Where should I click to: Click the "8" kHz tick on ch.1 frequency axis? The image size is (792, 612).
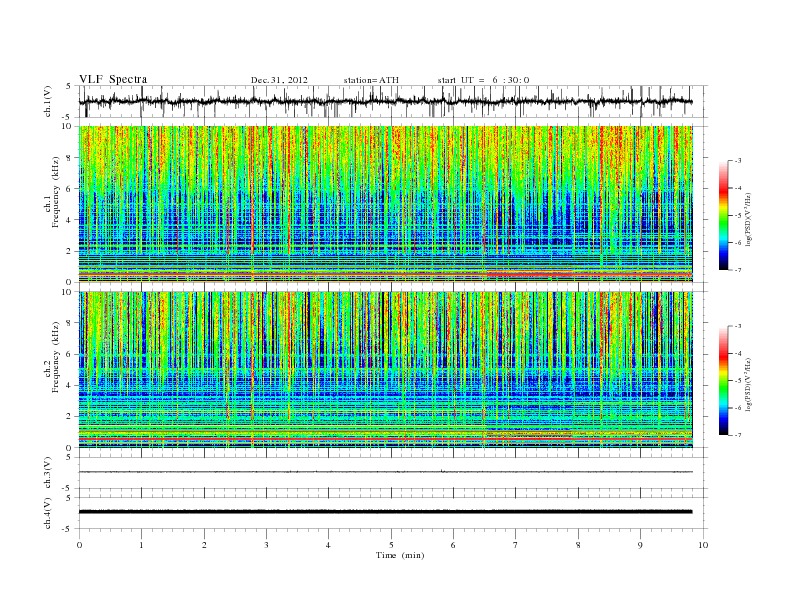click(70, 158)
